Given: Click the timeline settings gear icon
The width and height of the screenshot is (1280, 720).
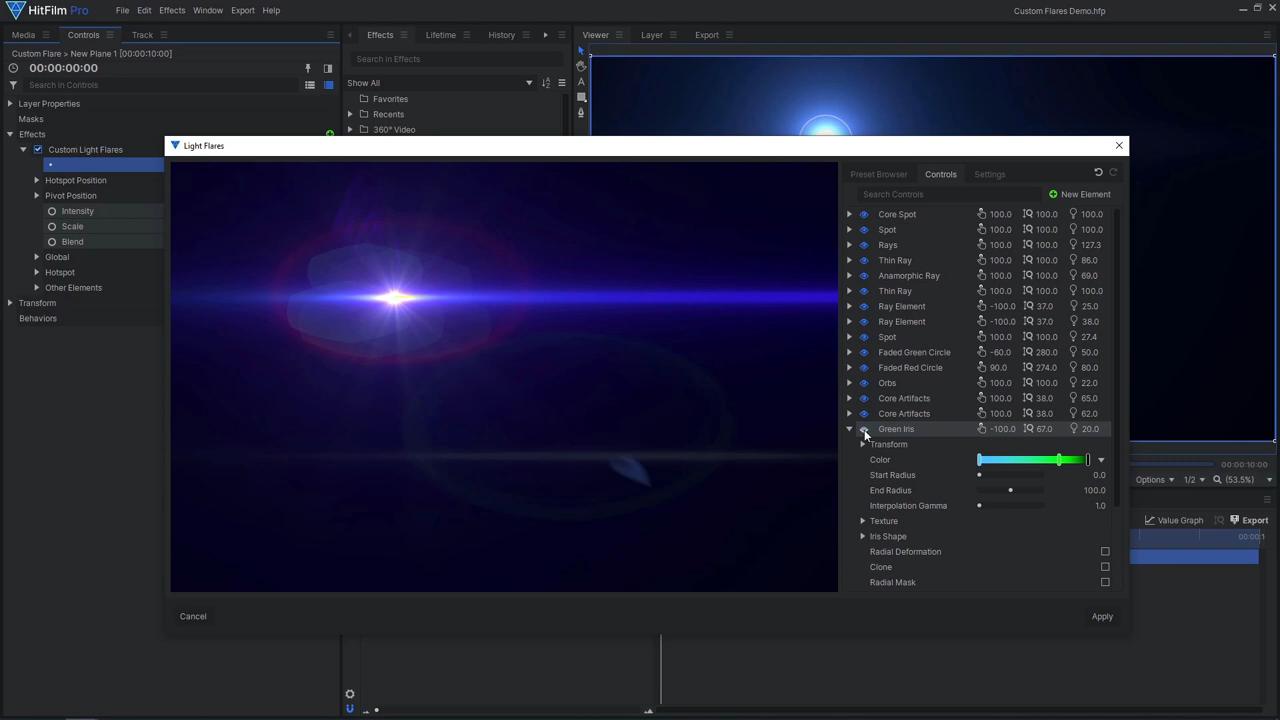Looking at the screenshot, I should click(x=350, y=694).
